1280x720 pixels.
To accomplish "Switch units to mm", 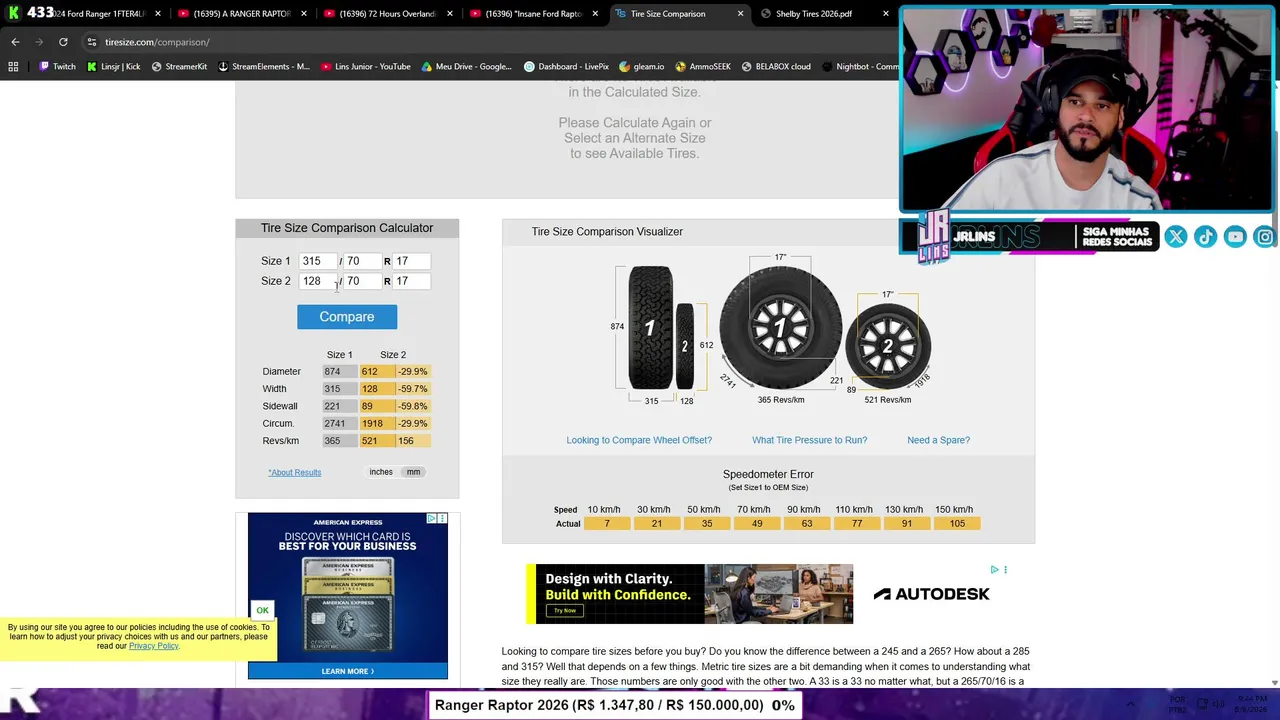I will point(413,472).
